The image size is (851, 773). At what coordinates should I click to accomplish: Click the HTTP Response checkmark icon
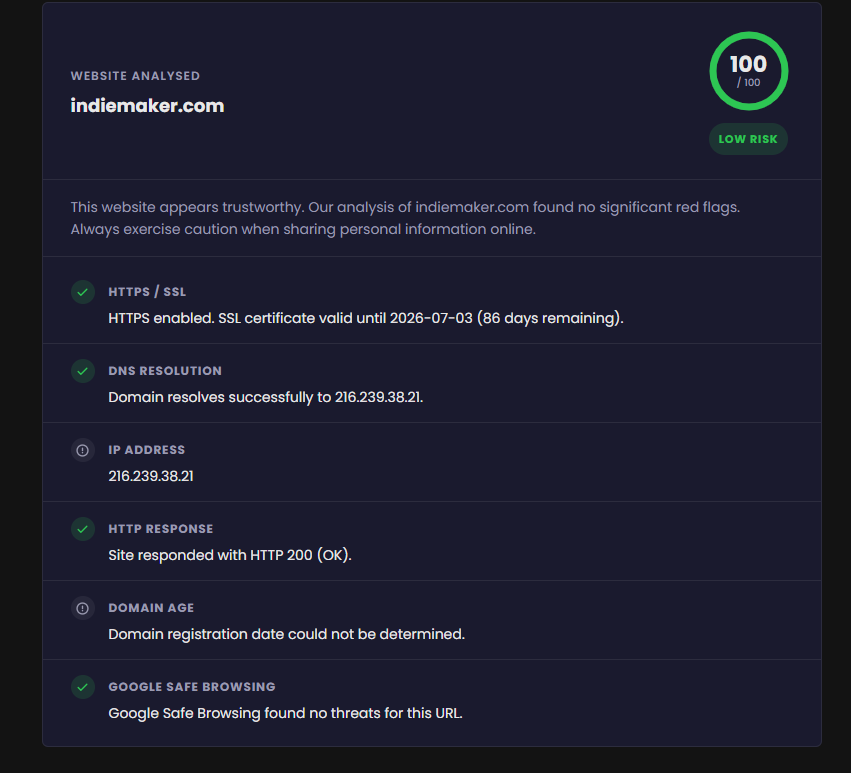[x=83, y=529]
